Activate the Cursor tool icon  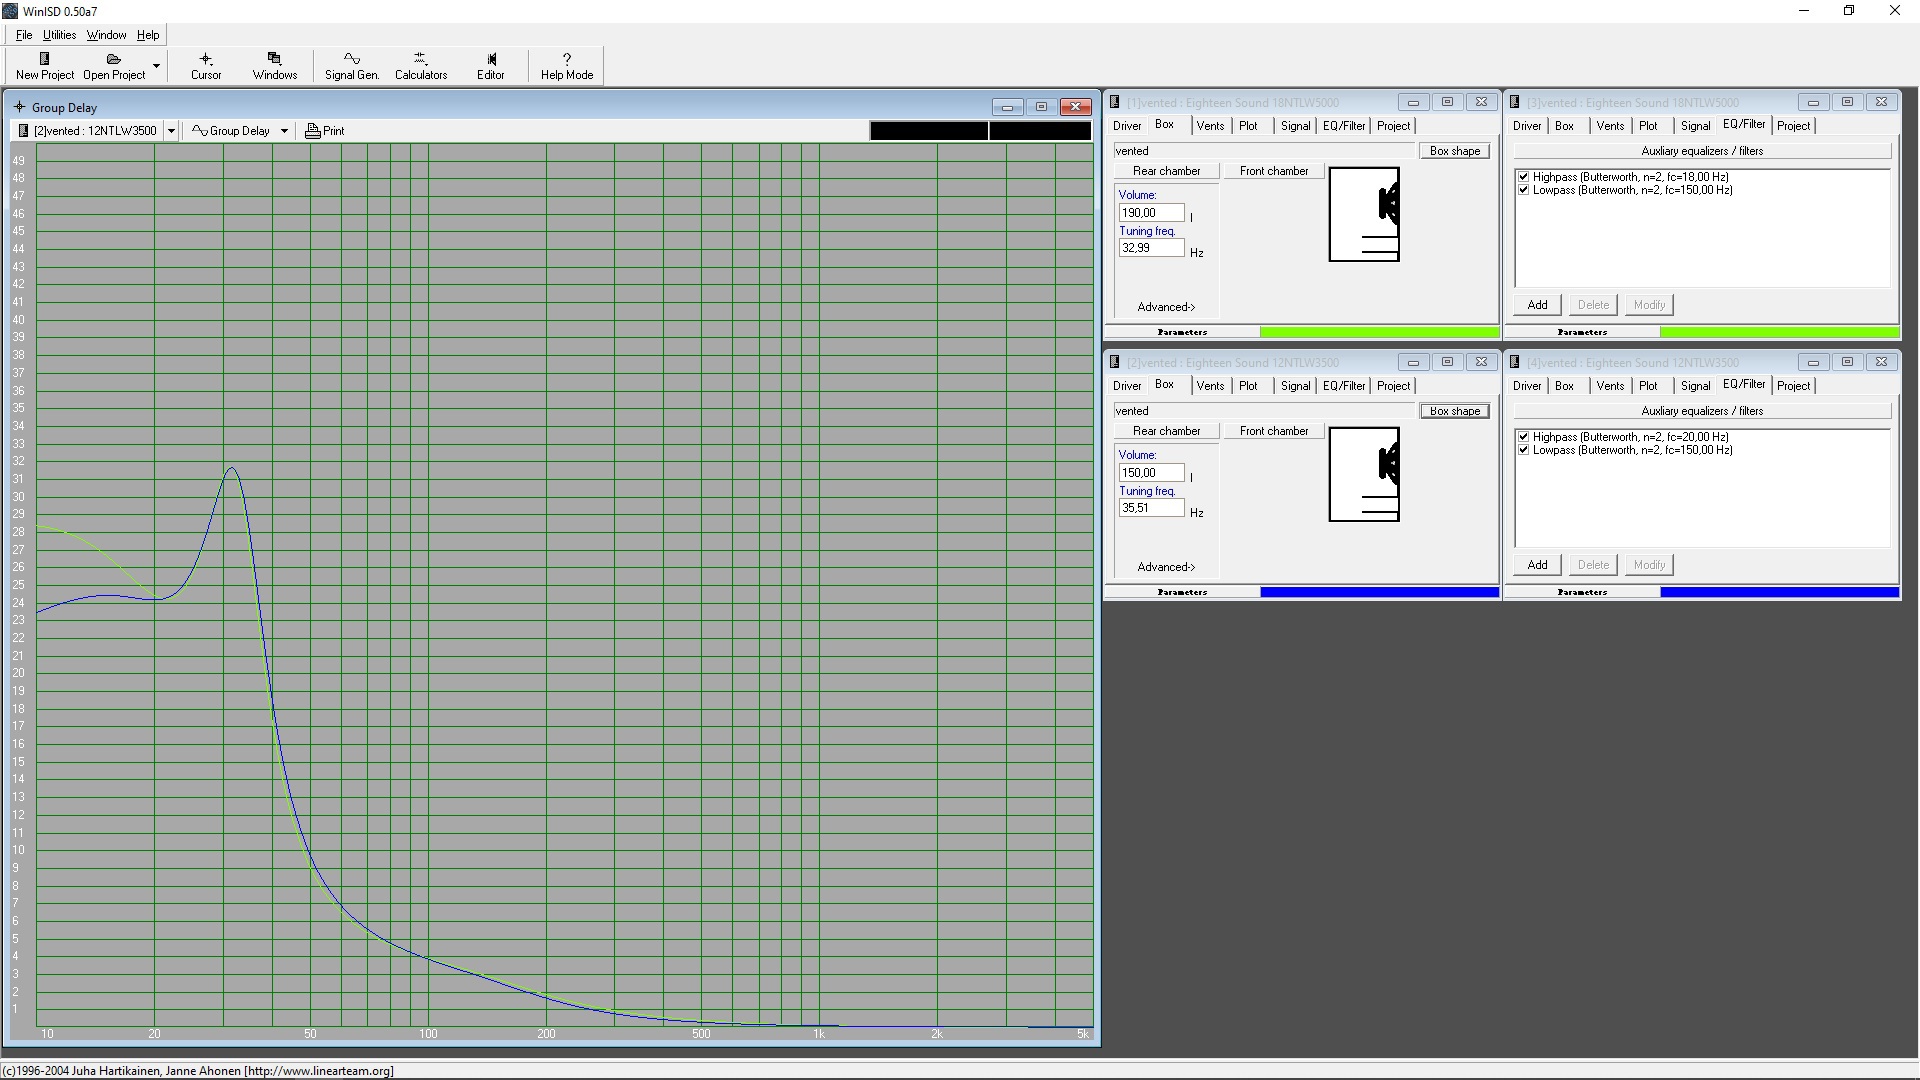[206, 60]
